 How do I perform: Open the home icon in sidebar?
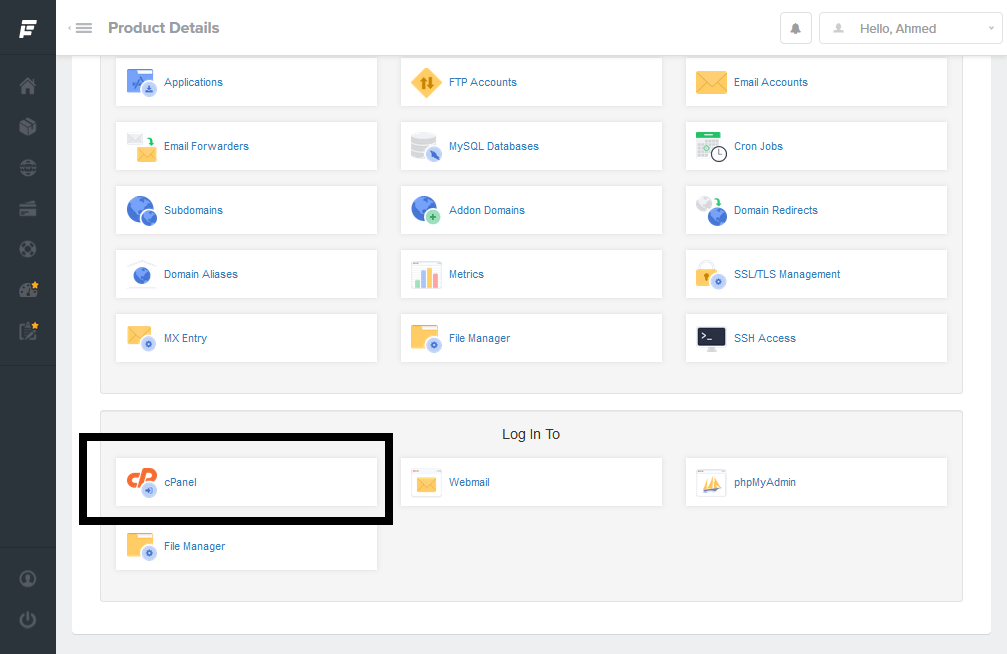point(28,85)
